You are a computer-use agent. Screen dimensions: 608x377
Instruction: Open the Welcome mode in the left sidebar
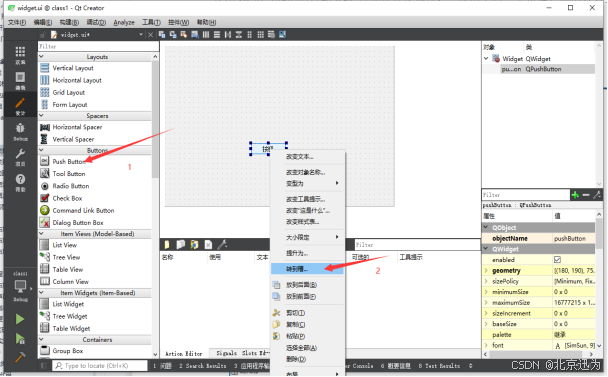tap(20, 55)
